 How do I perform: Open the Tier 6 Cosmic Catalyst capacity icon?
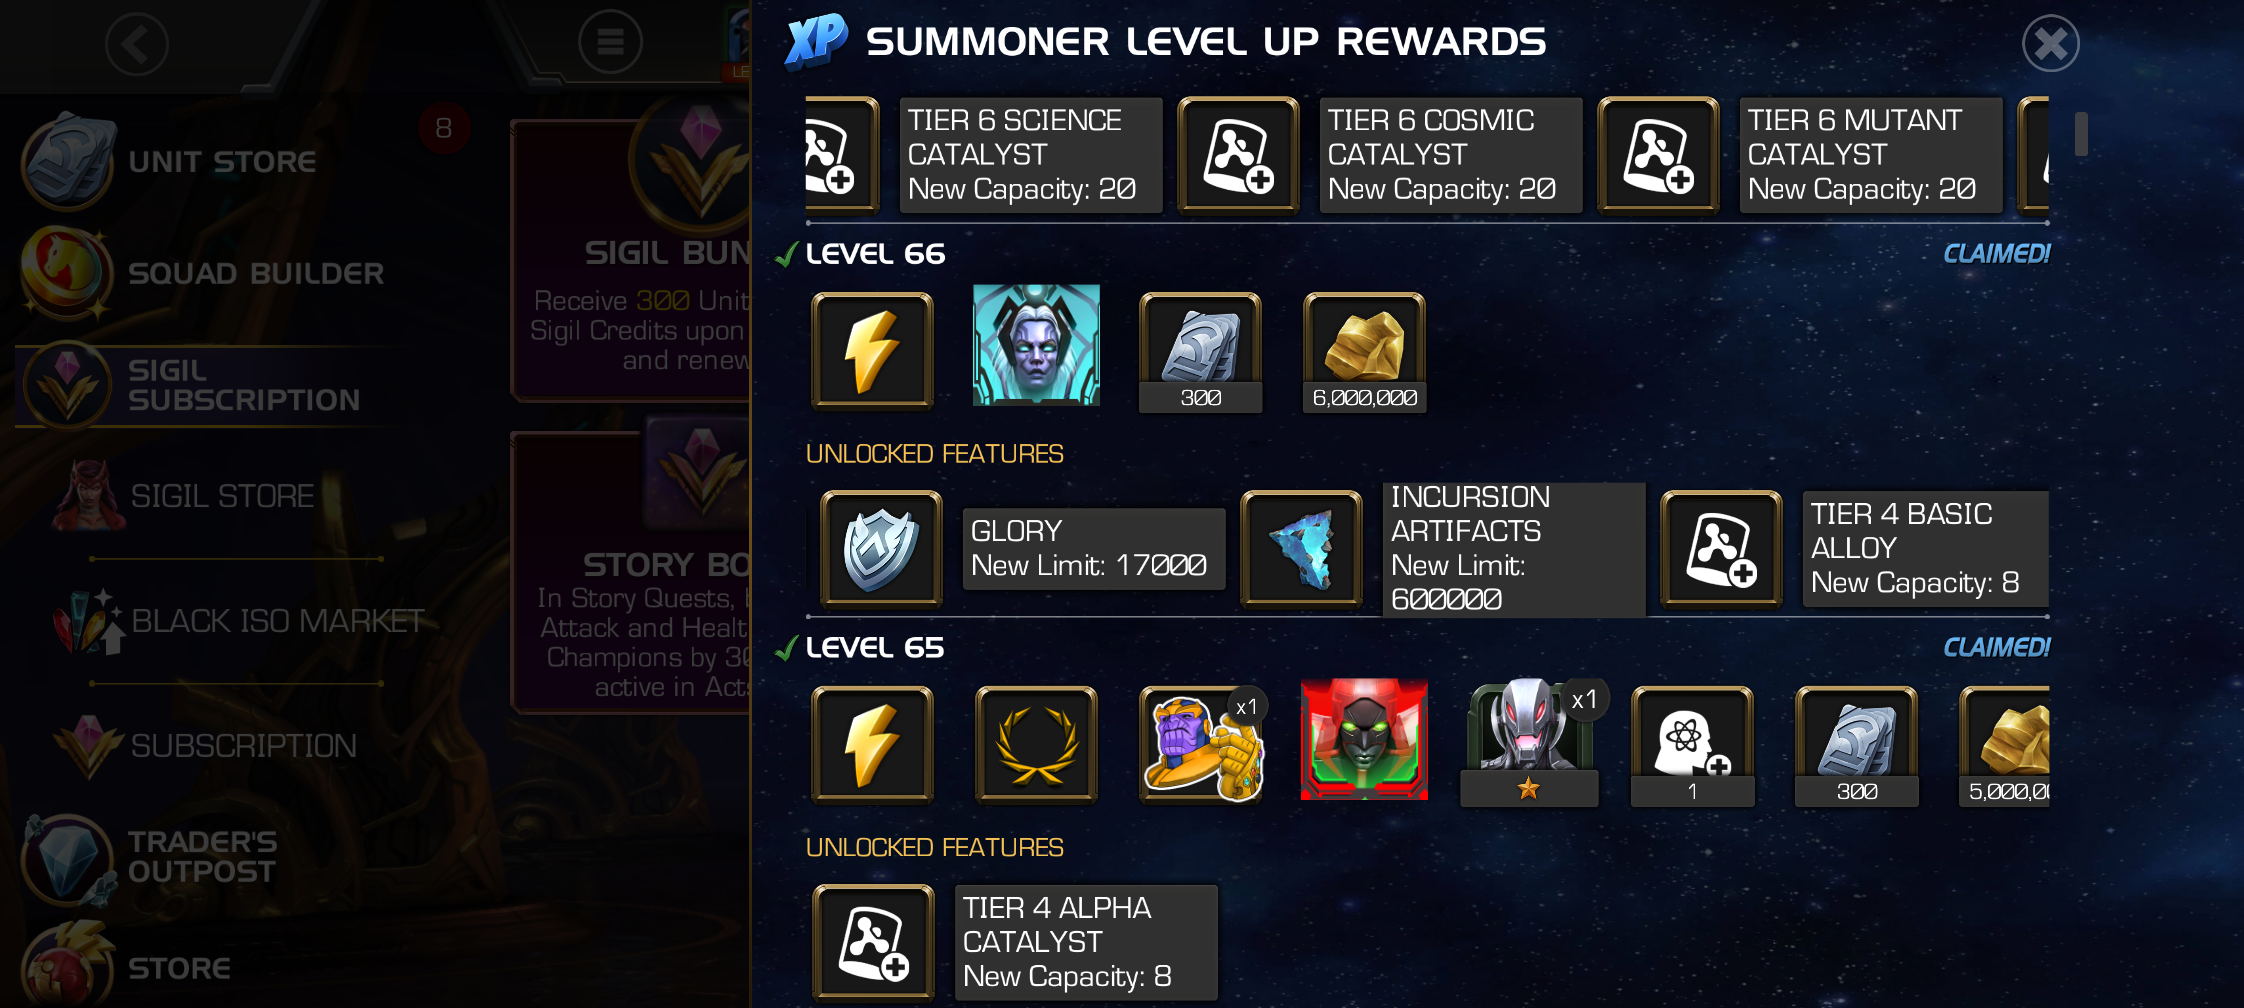click(1238, 155)
